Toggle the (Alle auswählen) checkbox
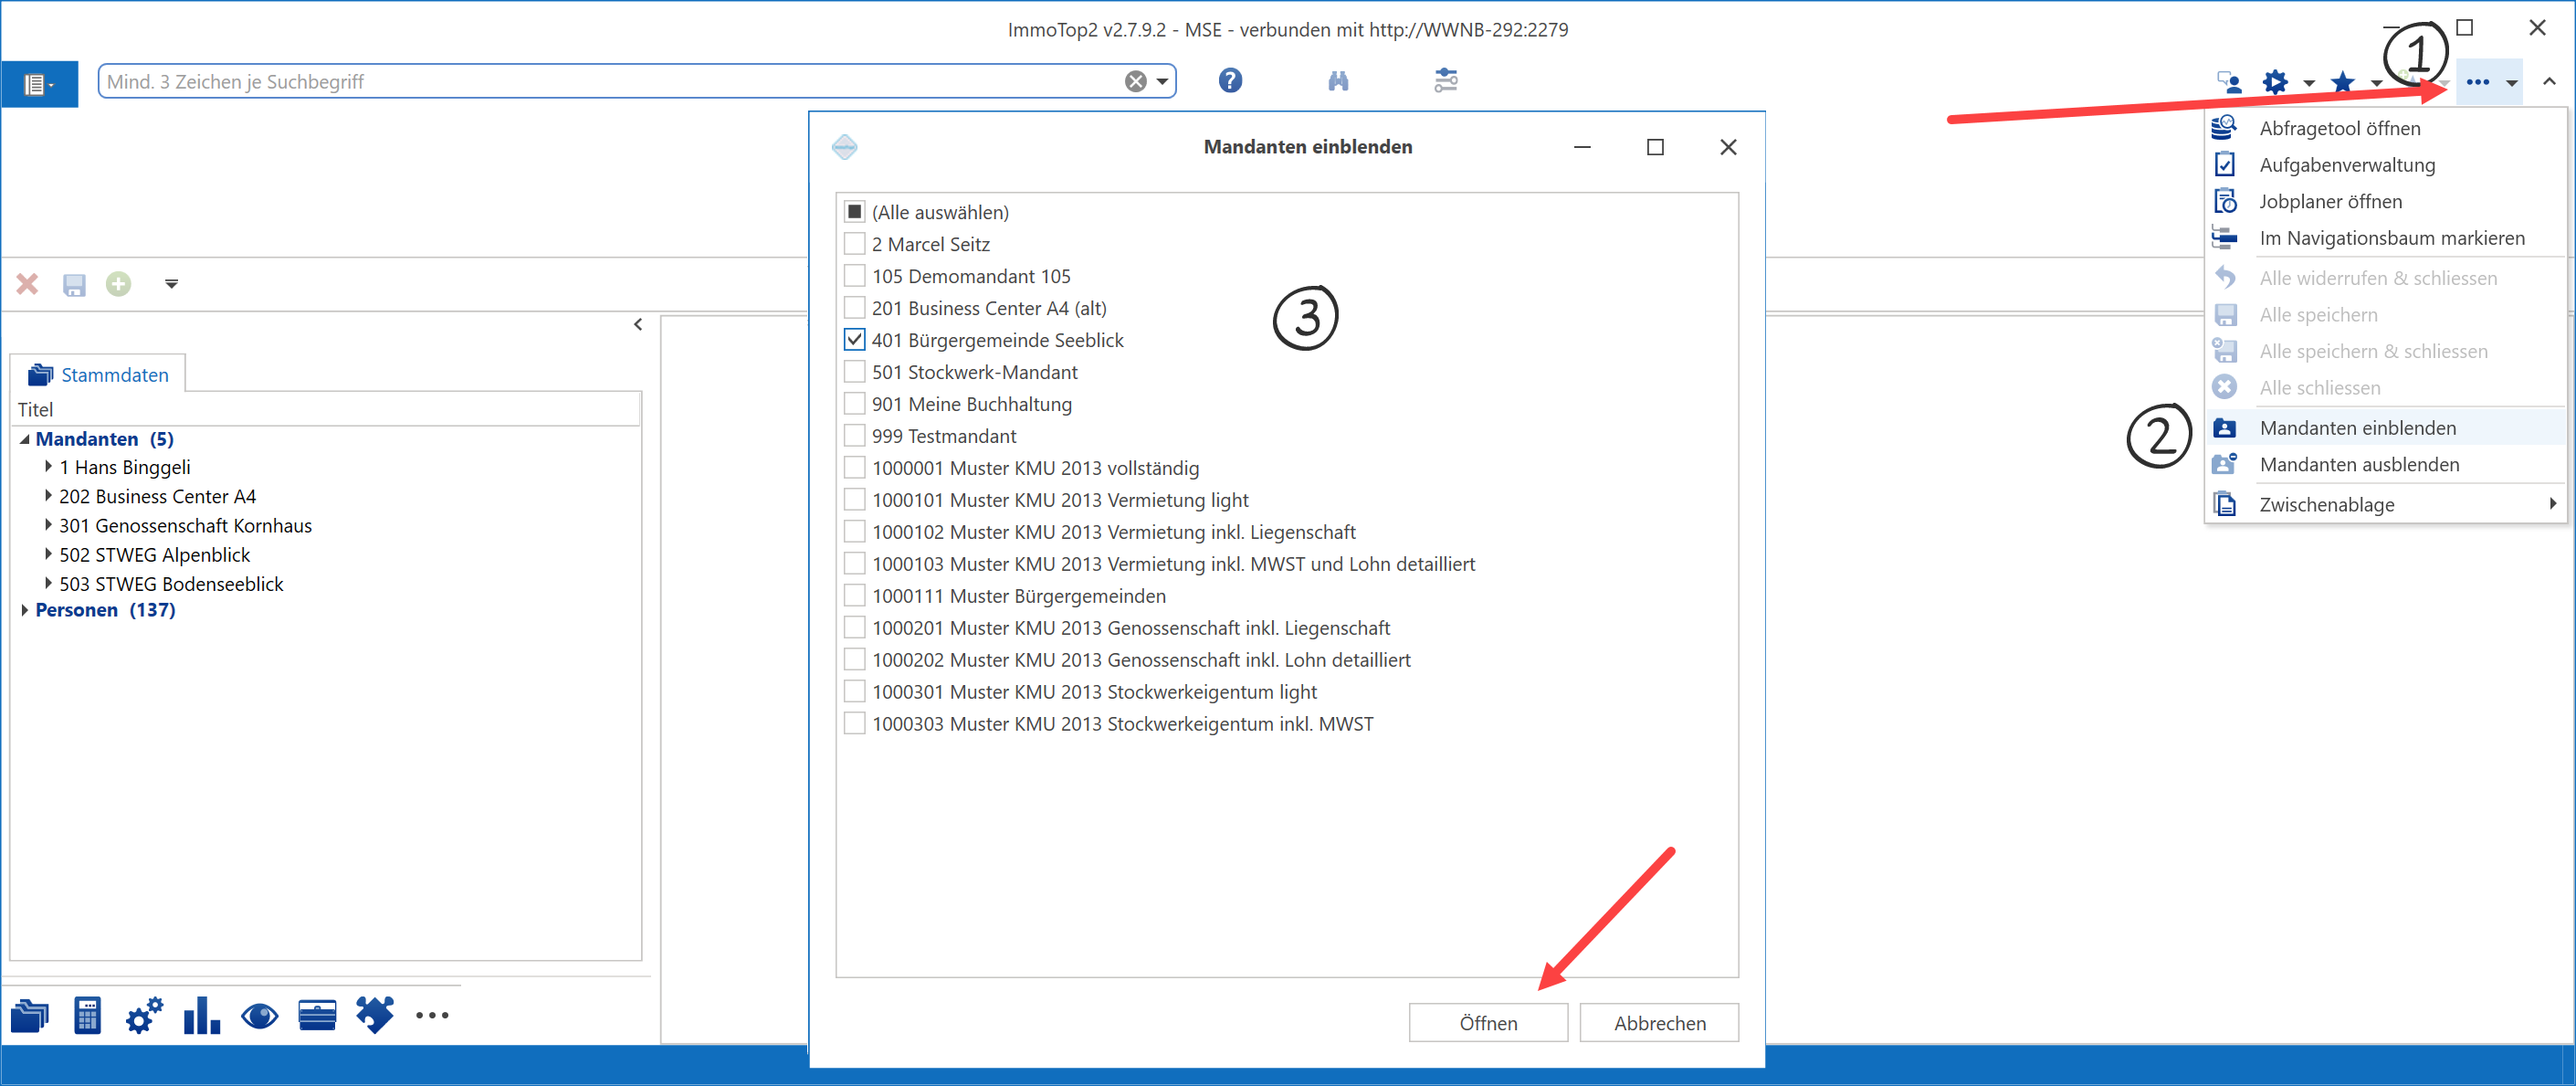Image resolution: width=2576 pixels, height=1086 pixels. click(854, 212)
